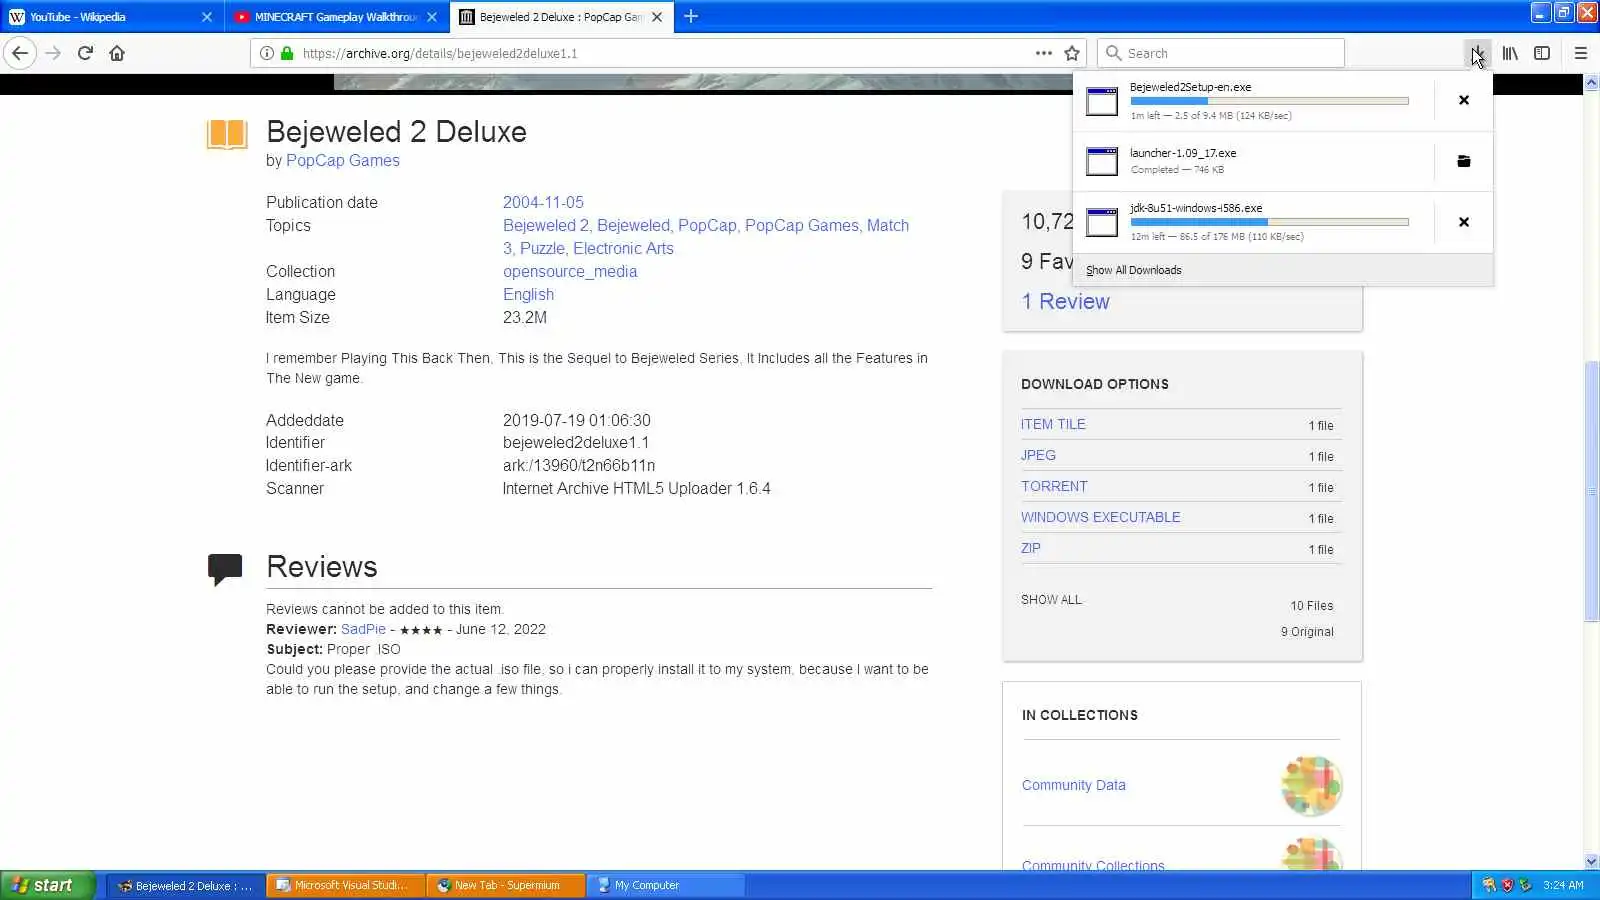
Task: Open the 2004-11-05 publication date link
Action: click(x=543, y=202)
